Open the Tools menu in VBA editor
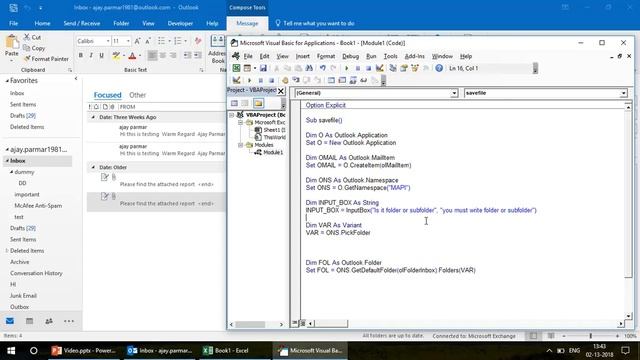The height and width of the screenshot is (360, 640). click(390, 56)
